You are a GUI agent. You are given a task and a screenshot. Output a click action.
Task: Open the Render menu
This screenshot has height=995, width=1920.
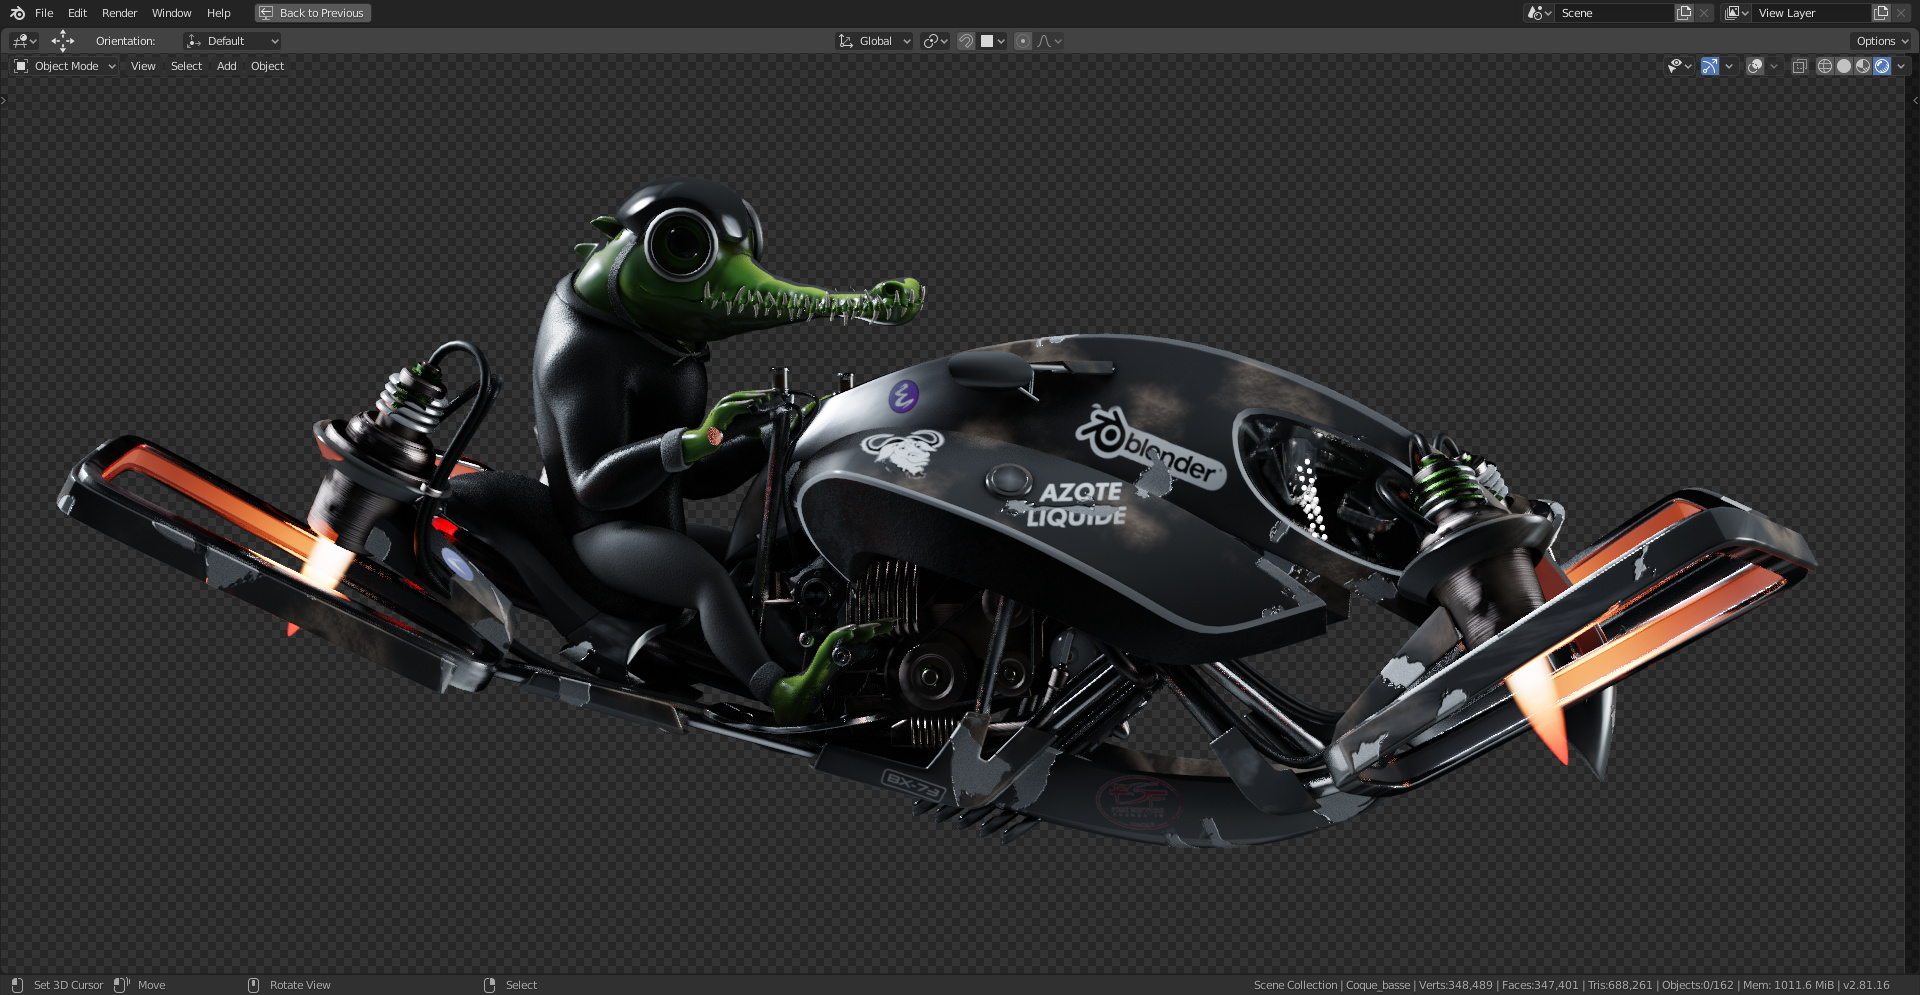[x=119, y=13]
